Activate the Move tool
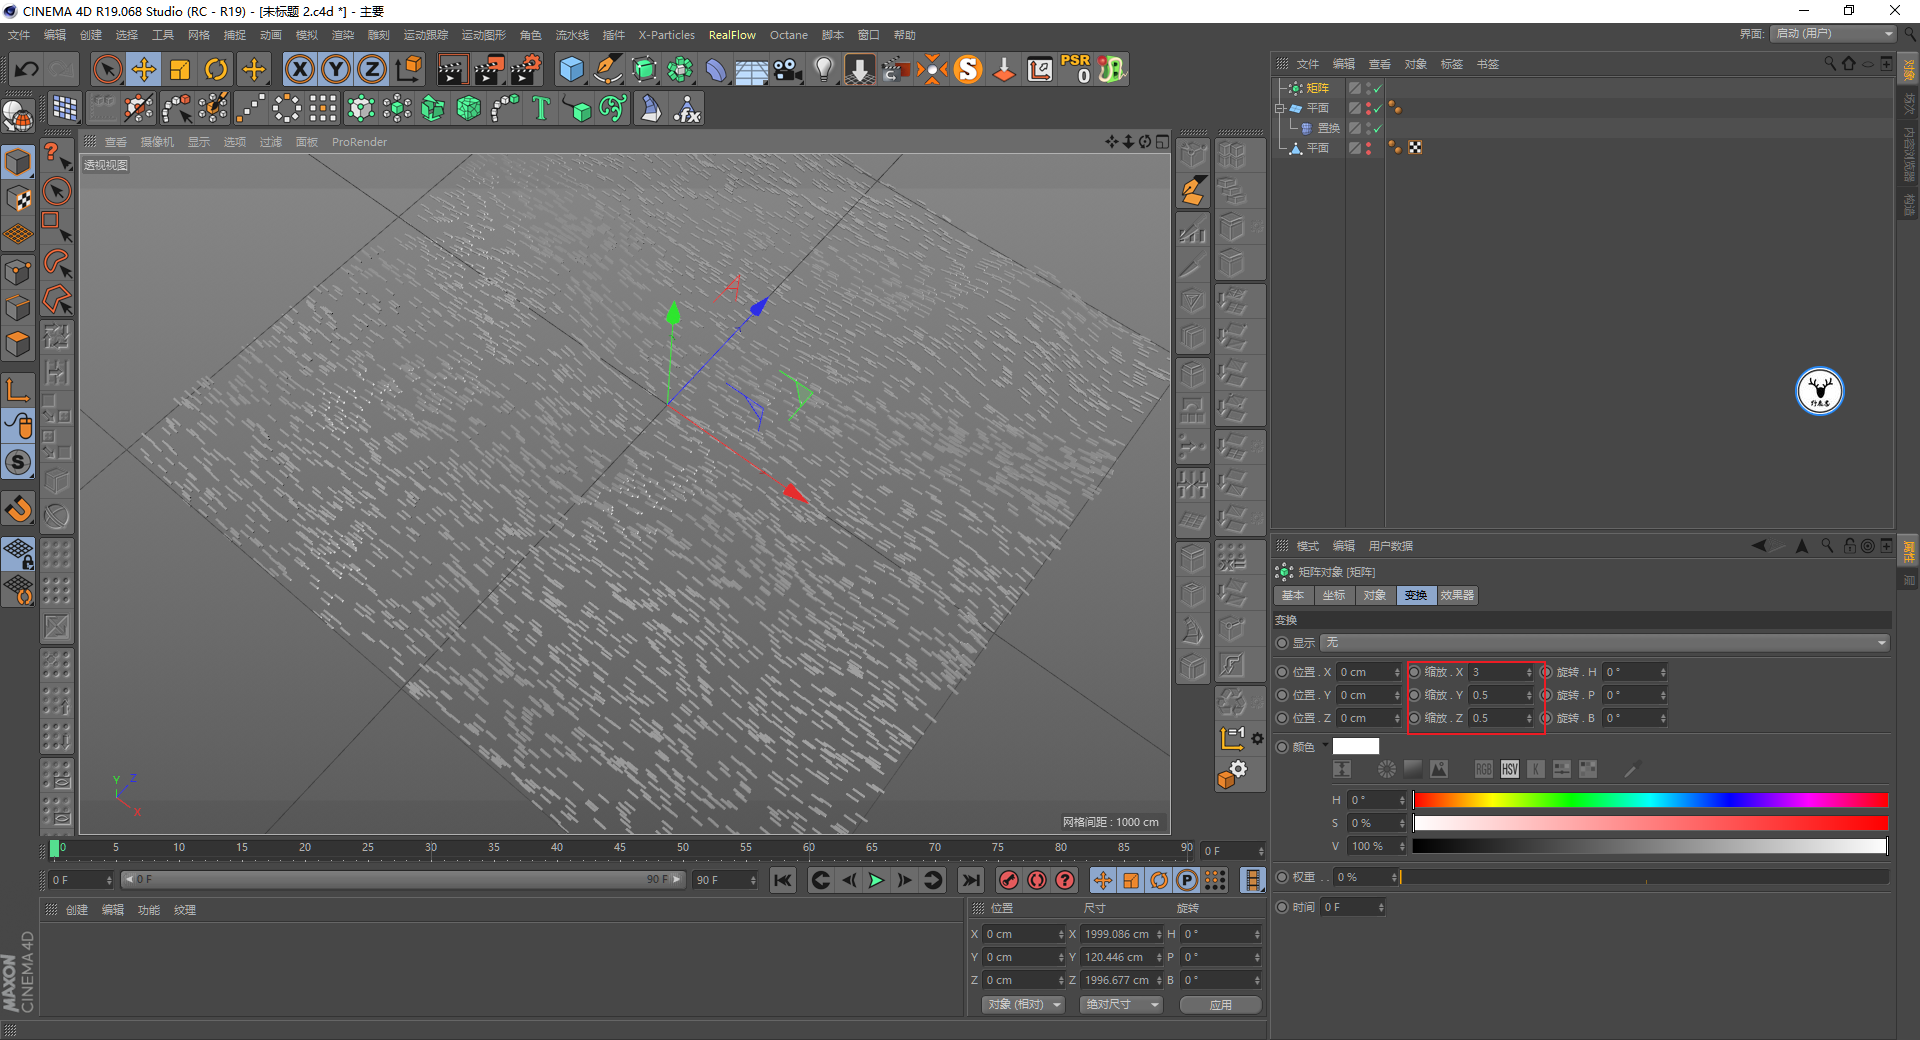This screenshot has height=1040, width=1920. point(144,69)
